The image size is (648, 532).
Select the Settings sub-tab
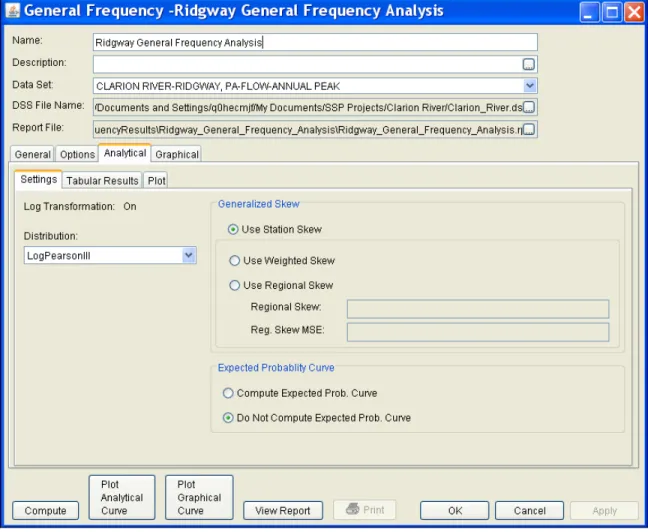click(38, 179)
